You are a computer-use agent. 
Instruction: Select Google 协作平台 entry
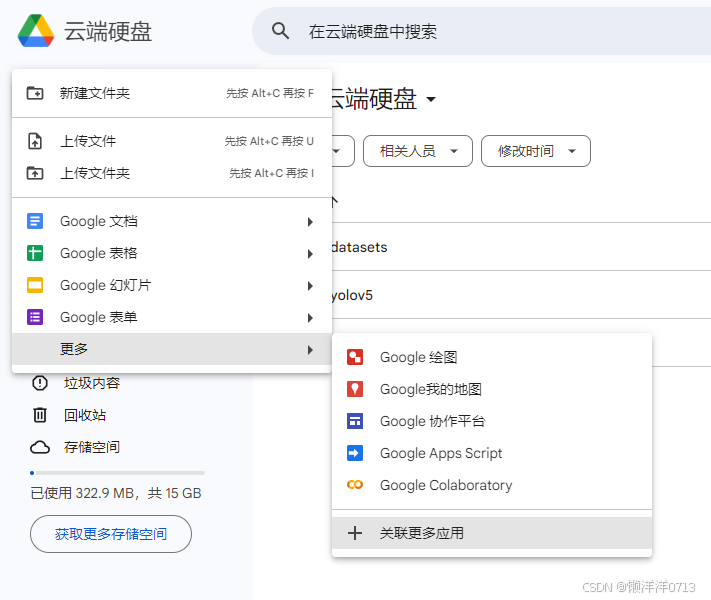click(x=492, y=421)
